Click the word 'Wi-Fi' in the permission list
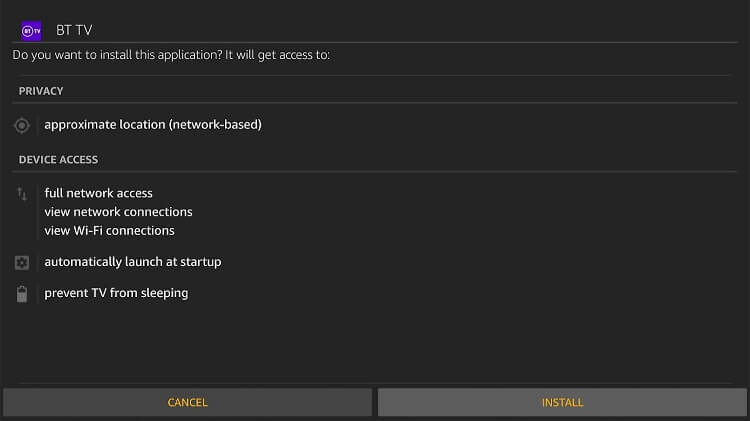750x421 pixels. [x=88, y=231]
